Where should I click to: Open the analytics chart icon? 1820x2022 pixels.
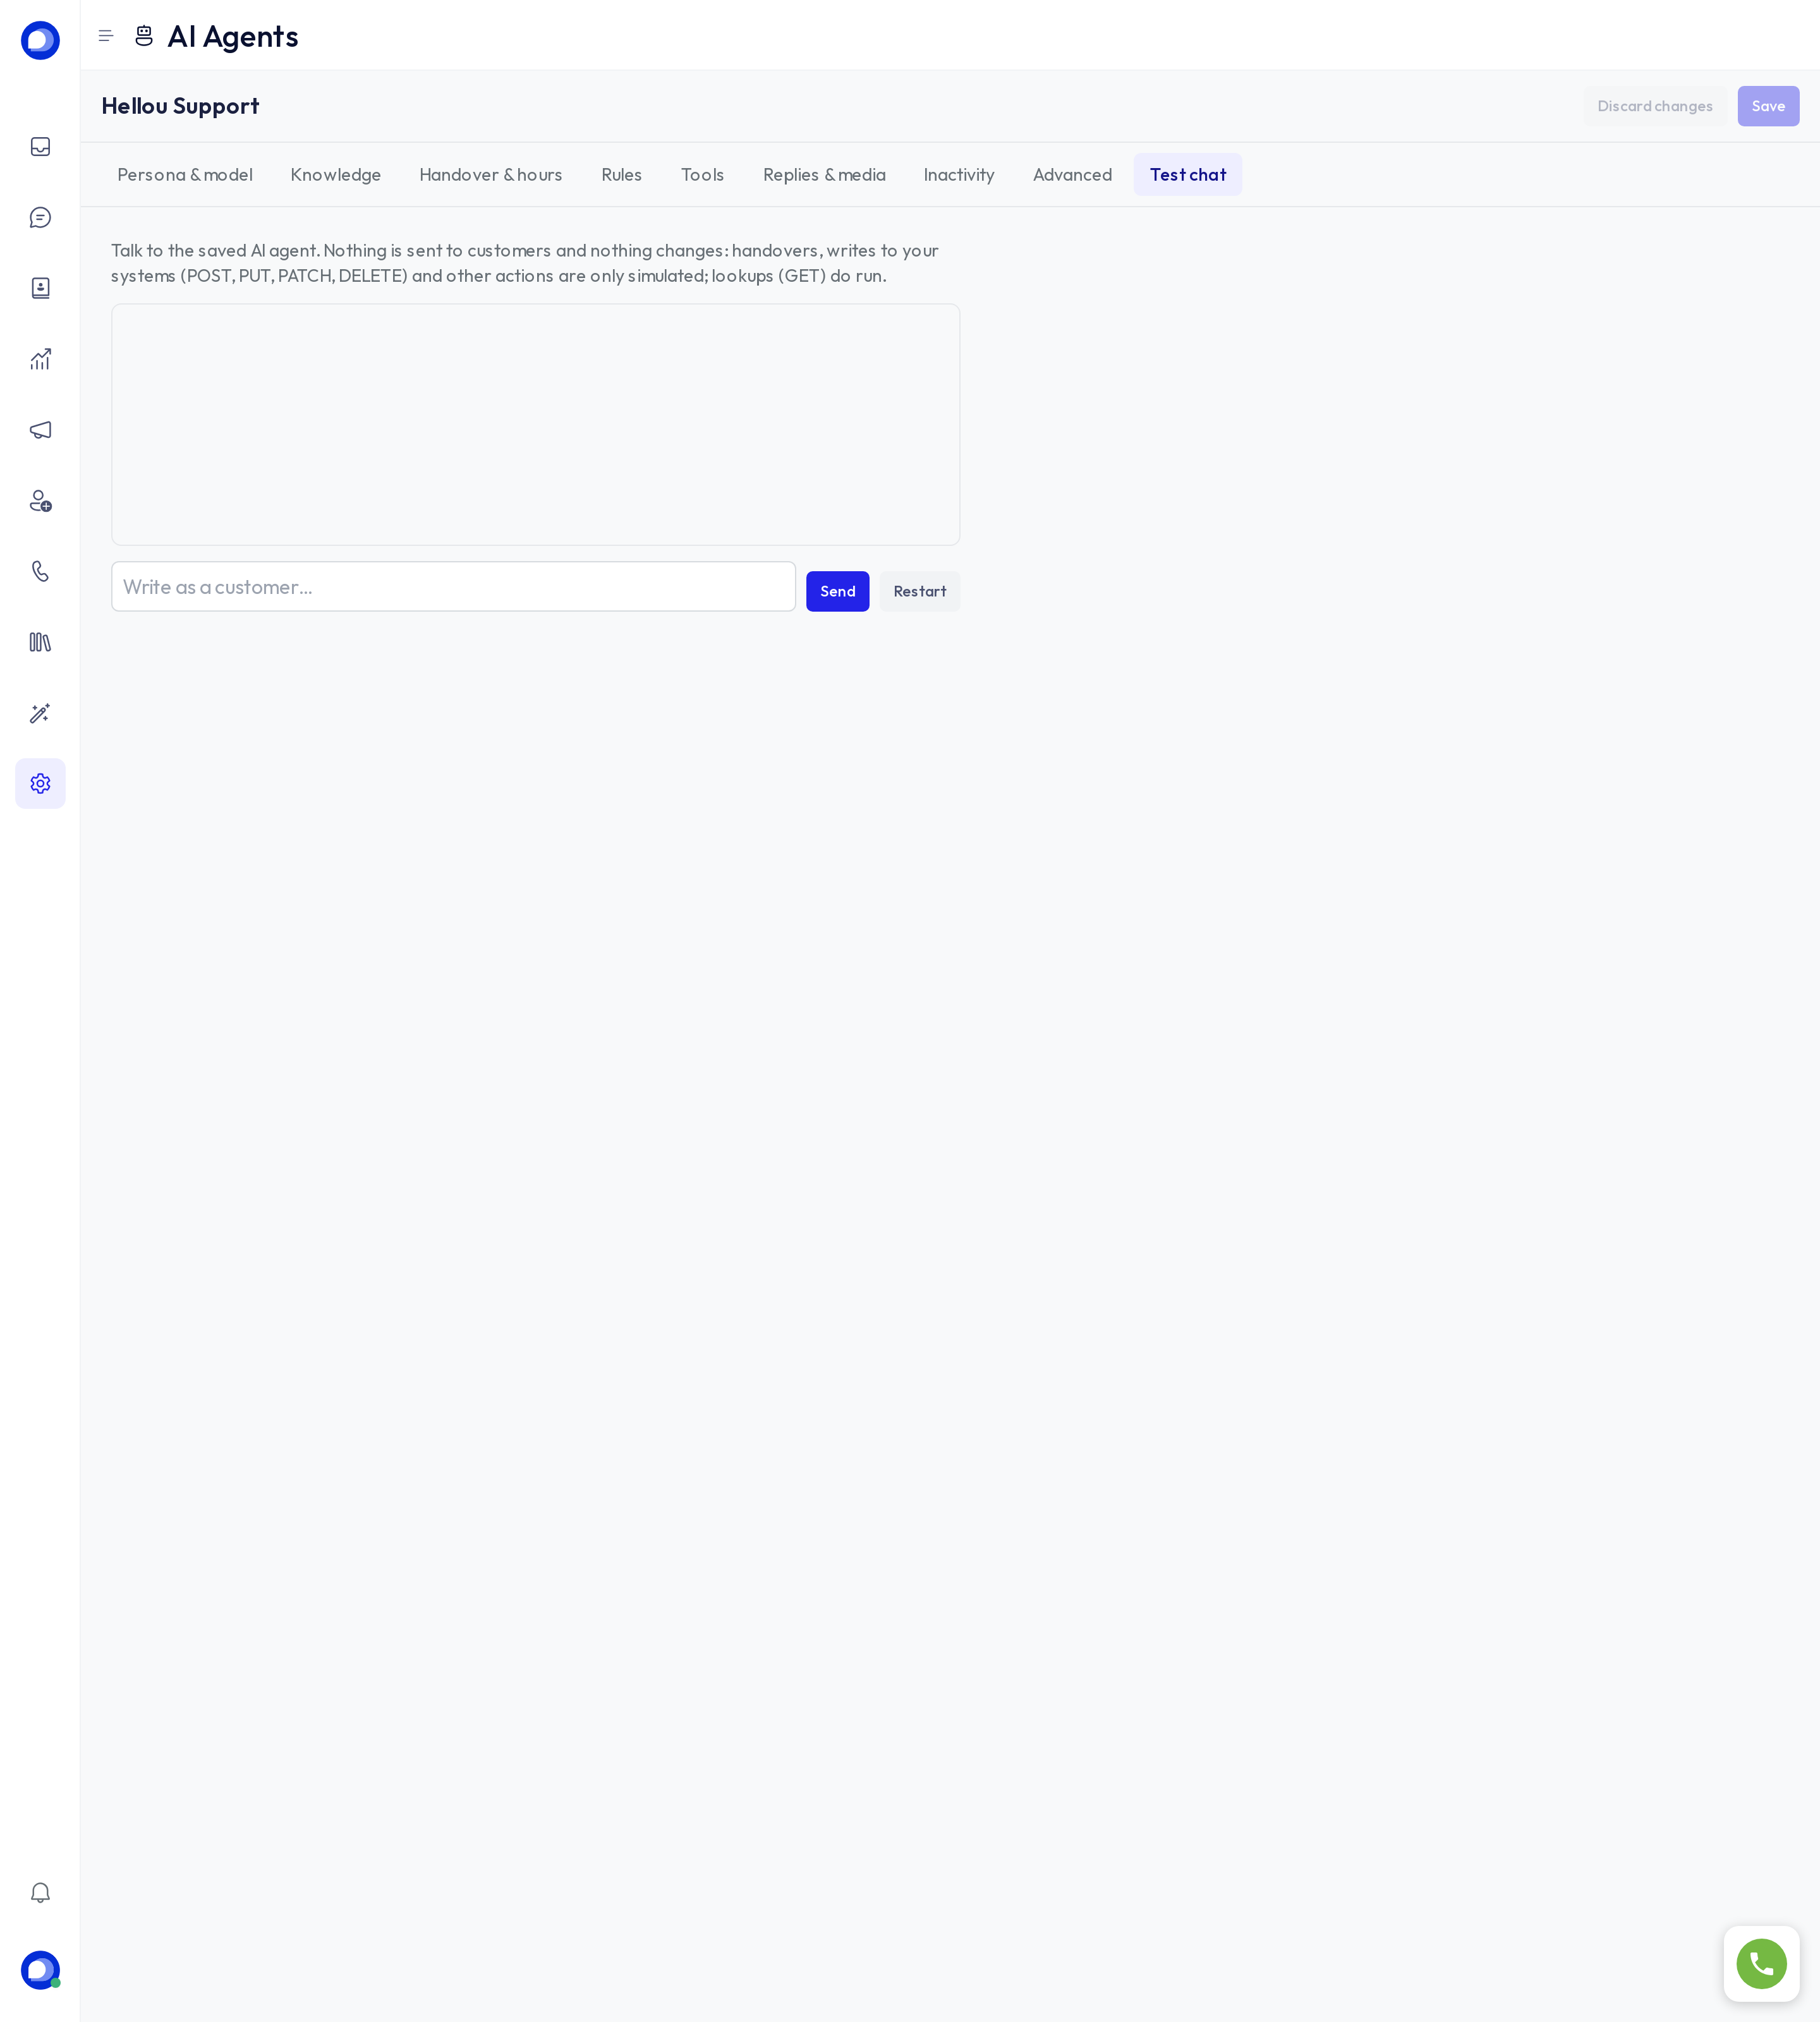40,359
